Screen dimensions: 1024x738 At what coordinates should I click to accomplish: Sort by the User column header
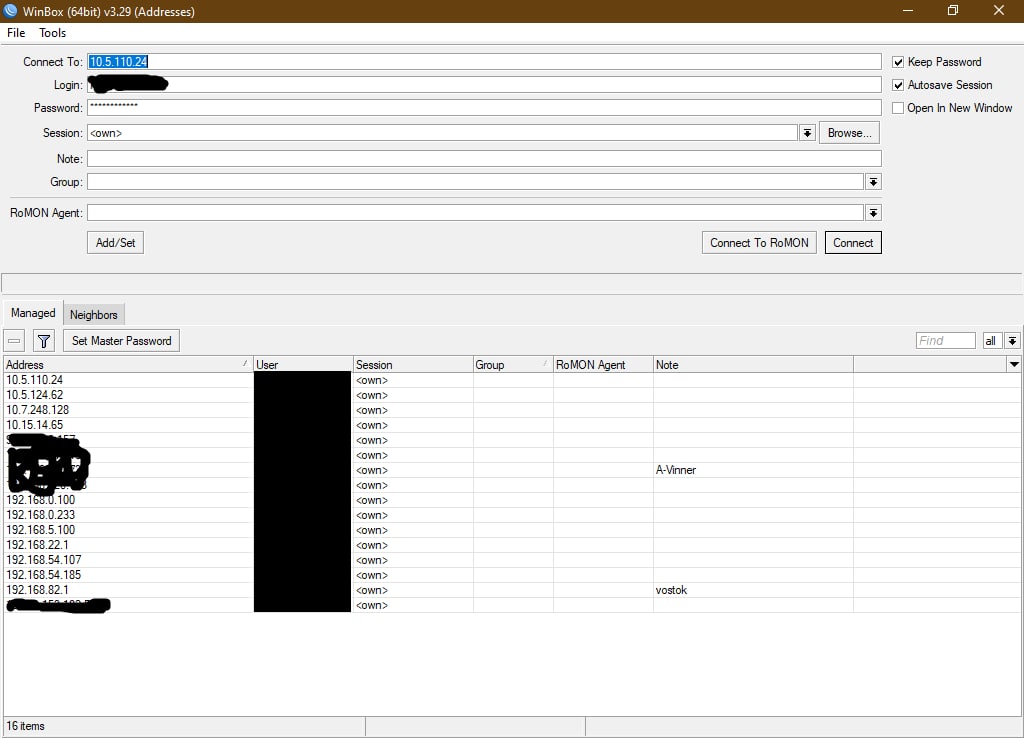click(303, 364)
